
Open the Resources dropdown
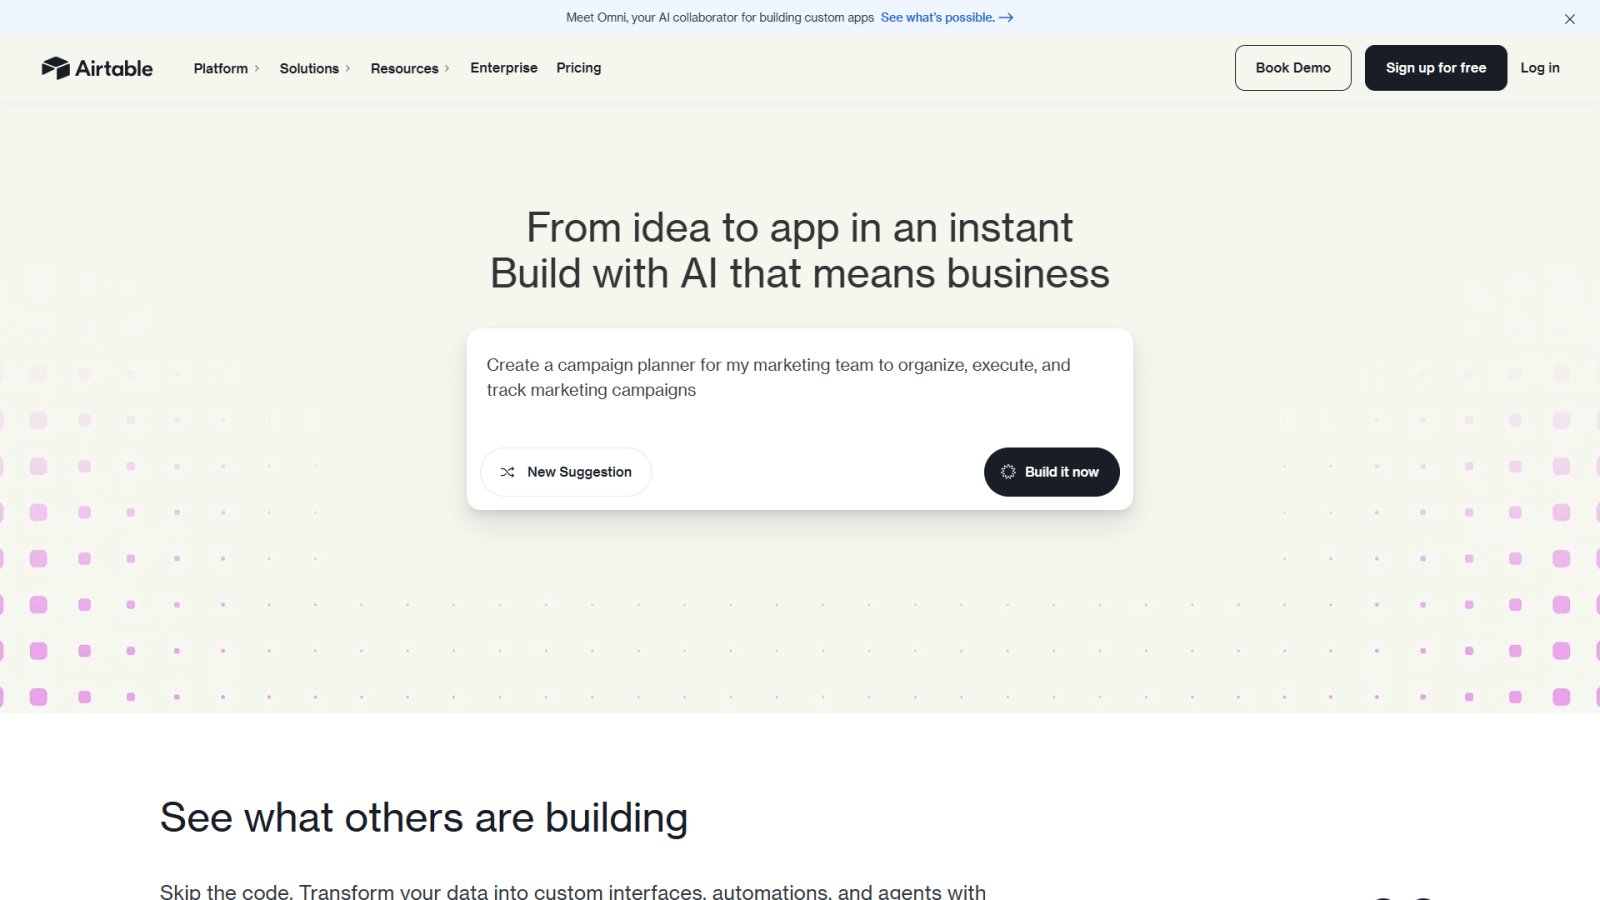(404, 68)
